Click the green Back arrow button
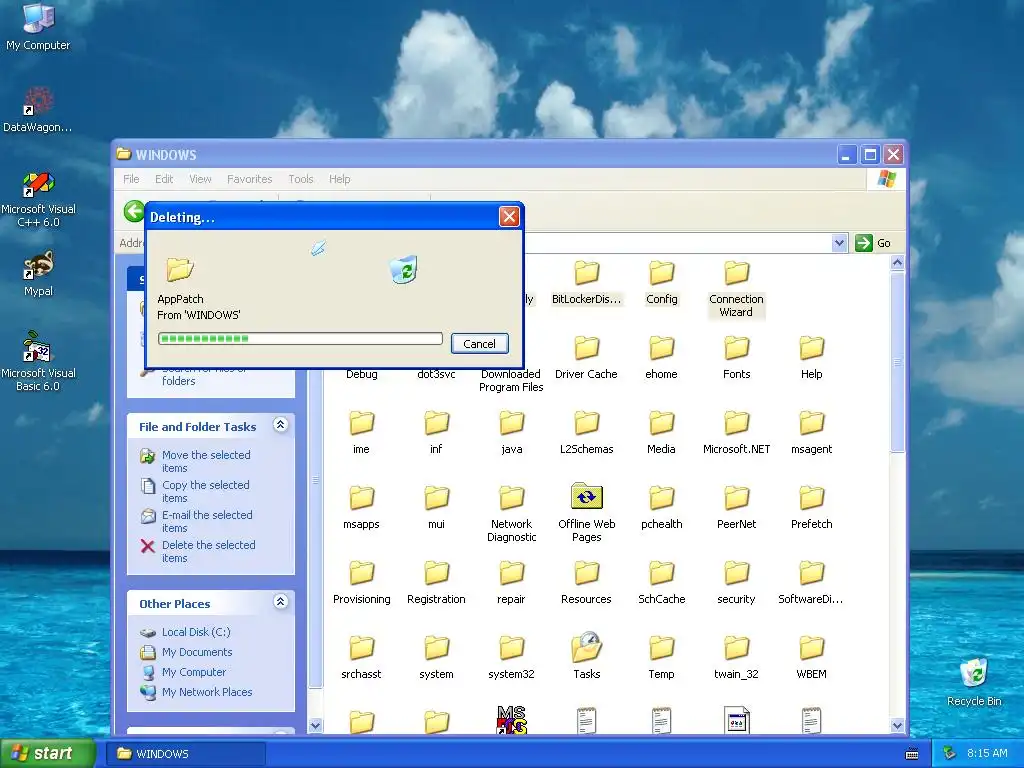 pos(134,211)
